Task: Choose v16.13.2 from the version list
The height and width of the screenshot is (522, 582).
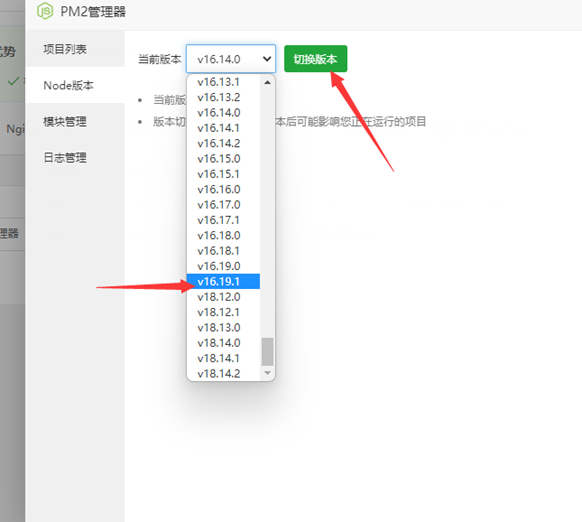Action: 223,97
